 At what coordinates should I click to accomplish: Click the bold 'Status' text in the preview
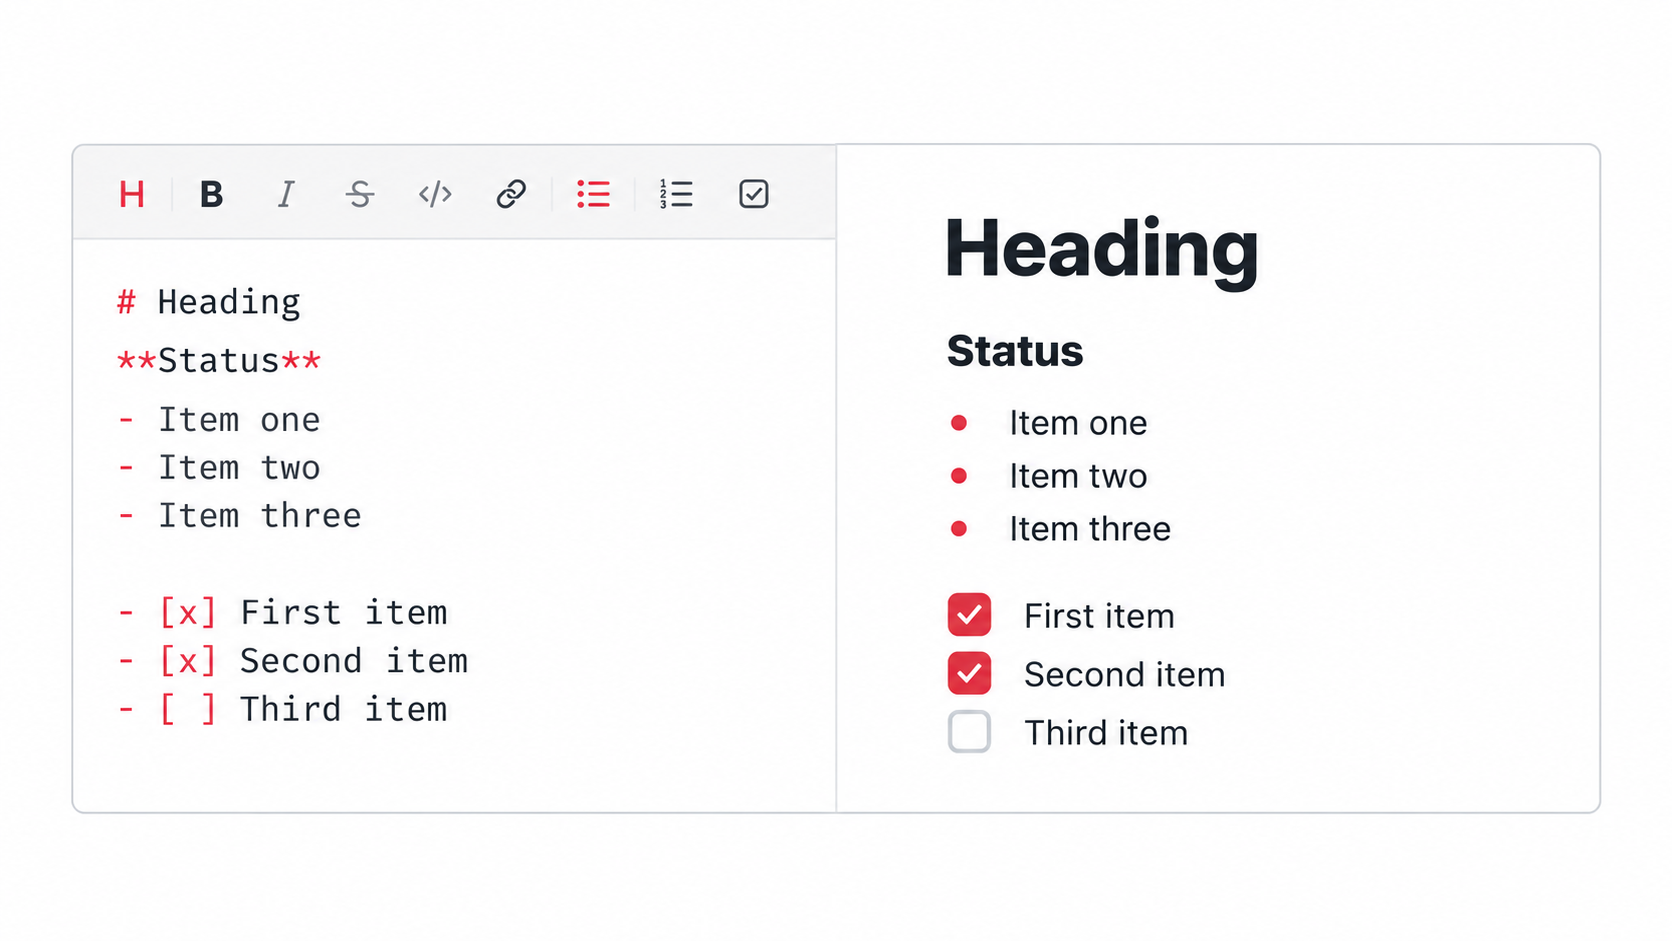click(1015, 351)
